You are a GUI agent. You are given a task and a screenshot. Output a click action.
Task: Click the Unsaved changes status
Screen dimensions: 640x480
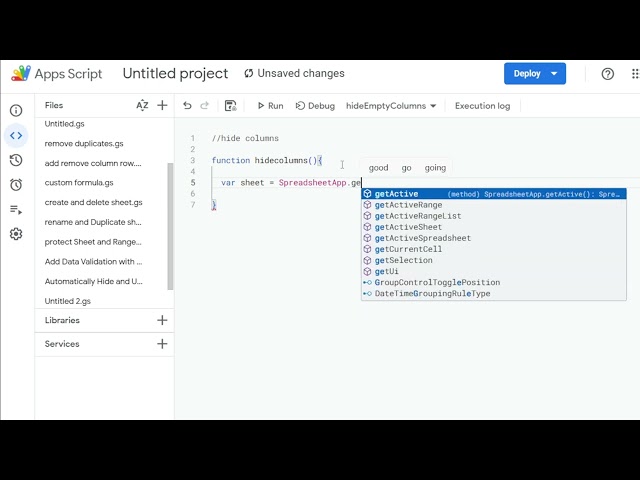(294, 73)
